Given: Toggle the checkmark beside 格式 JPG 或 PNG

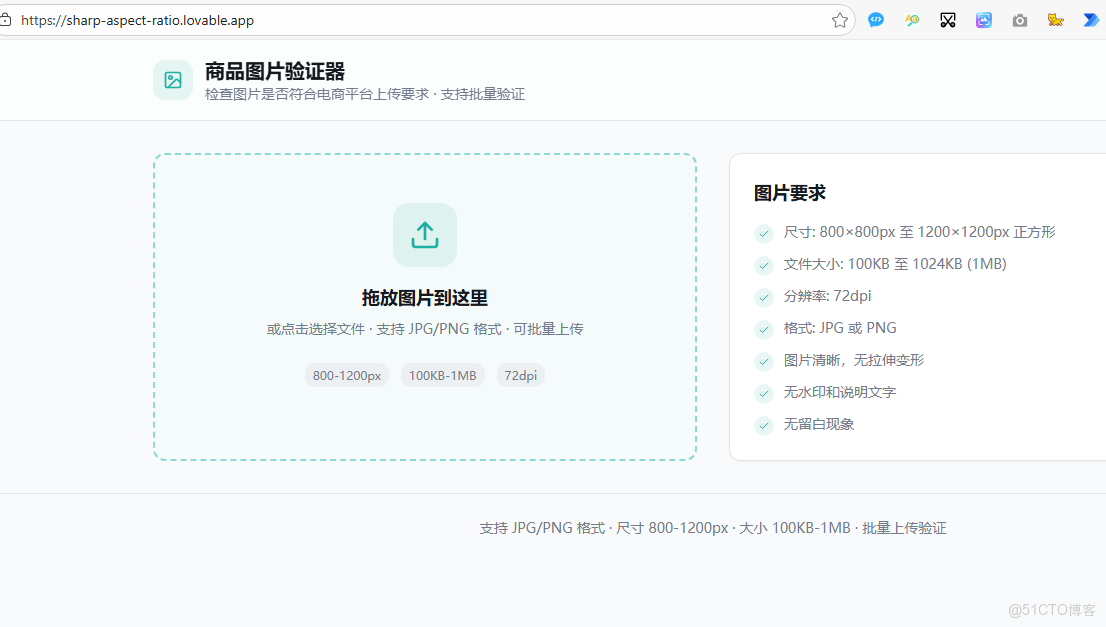Looking at the screenshot, I should click(x=763, y=328).
